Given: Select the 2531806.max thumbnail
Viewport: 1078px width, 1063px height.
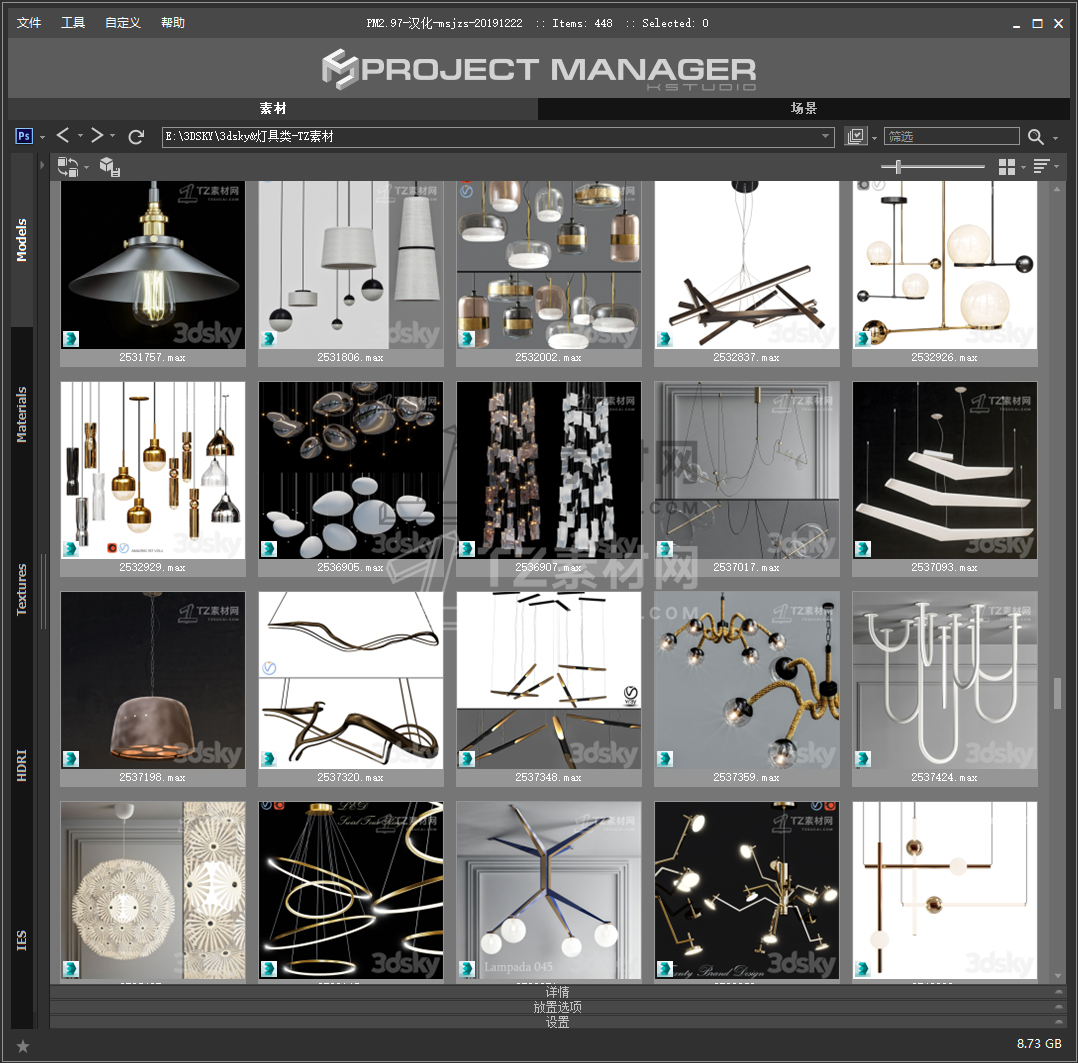Looking at the screenshot, I should (x=351, y=265).
